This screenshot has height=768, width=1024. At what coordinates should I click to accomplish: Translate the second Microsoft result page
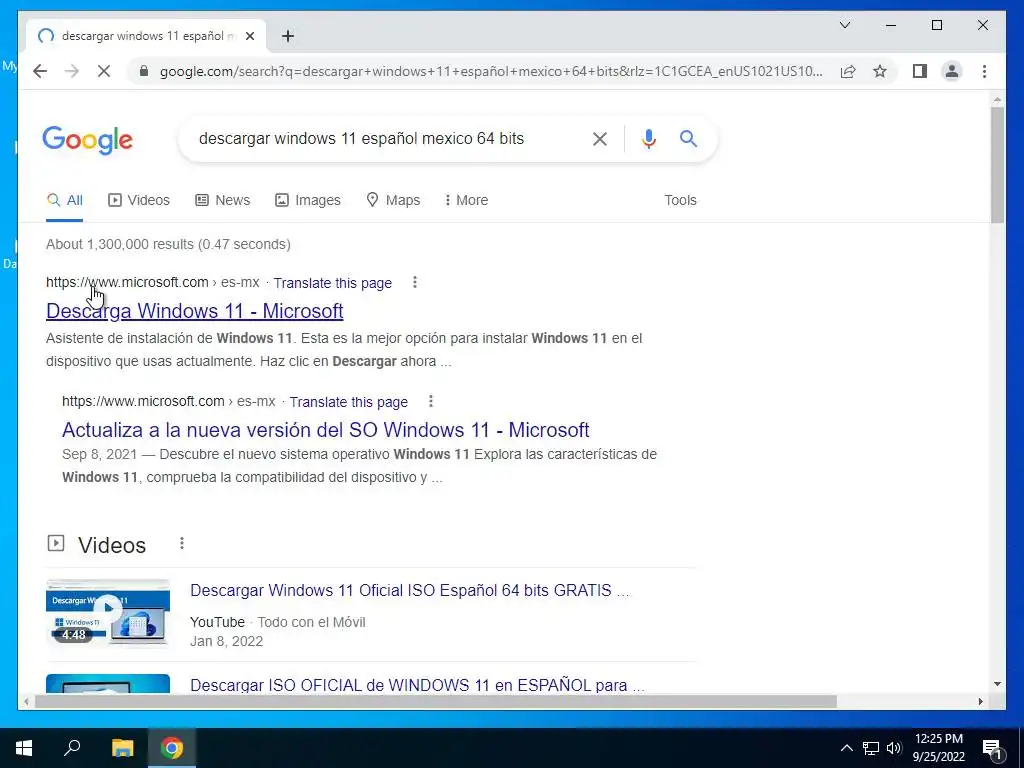click(349, 402)
